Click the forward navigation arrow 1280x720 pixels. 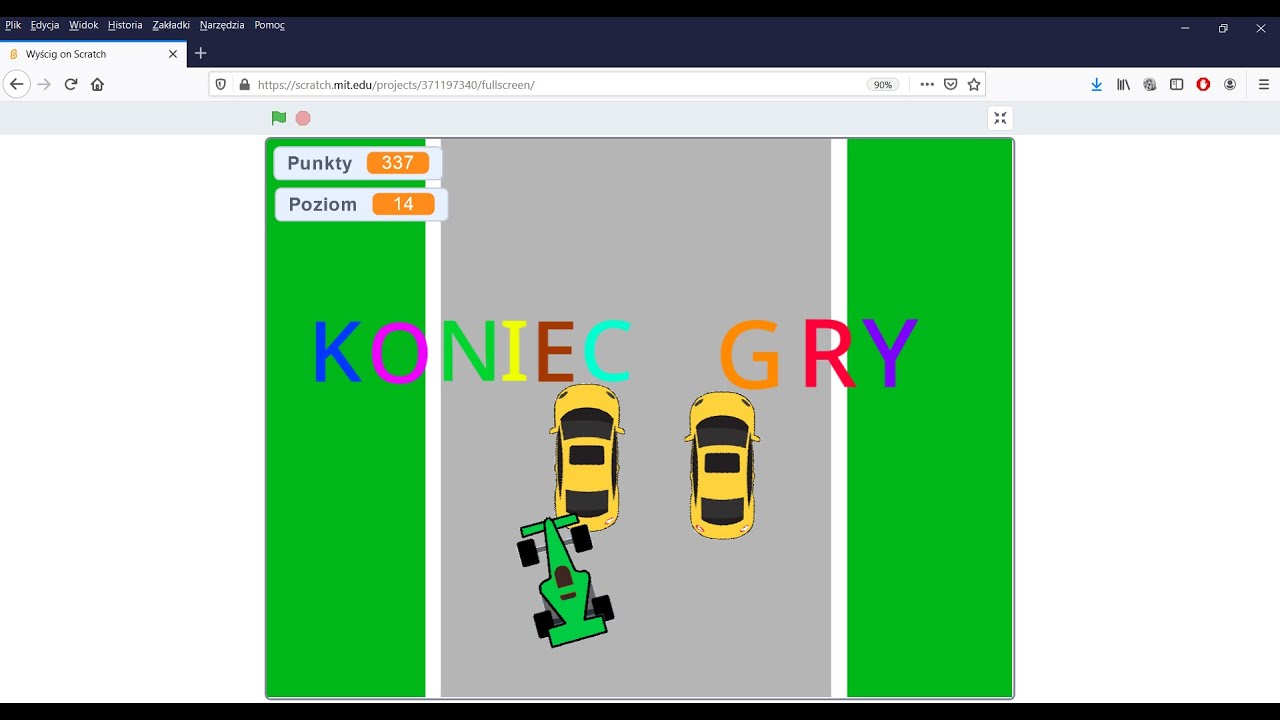tap(43, 84)
